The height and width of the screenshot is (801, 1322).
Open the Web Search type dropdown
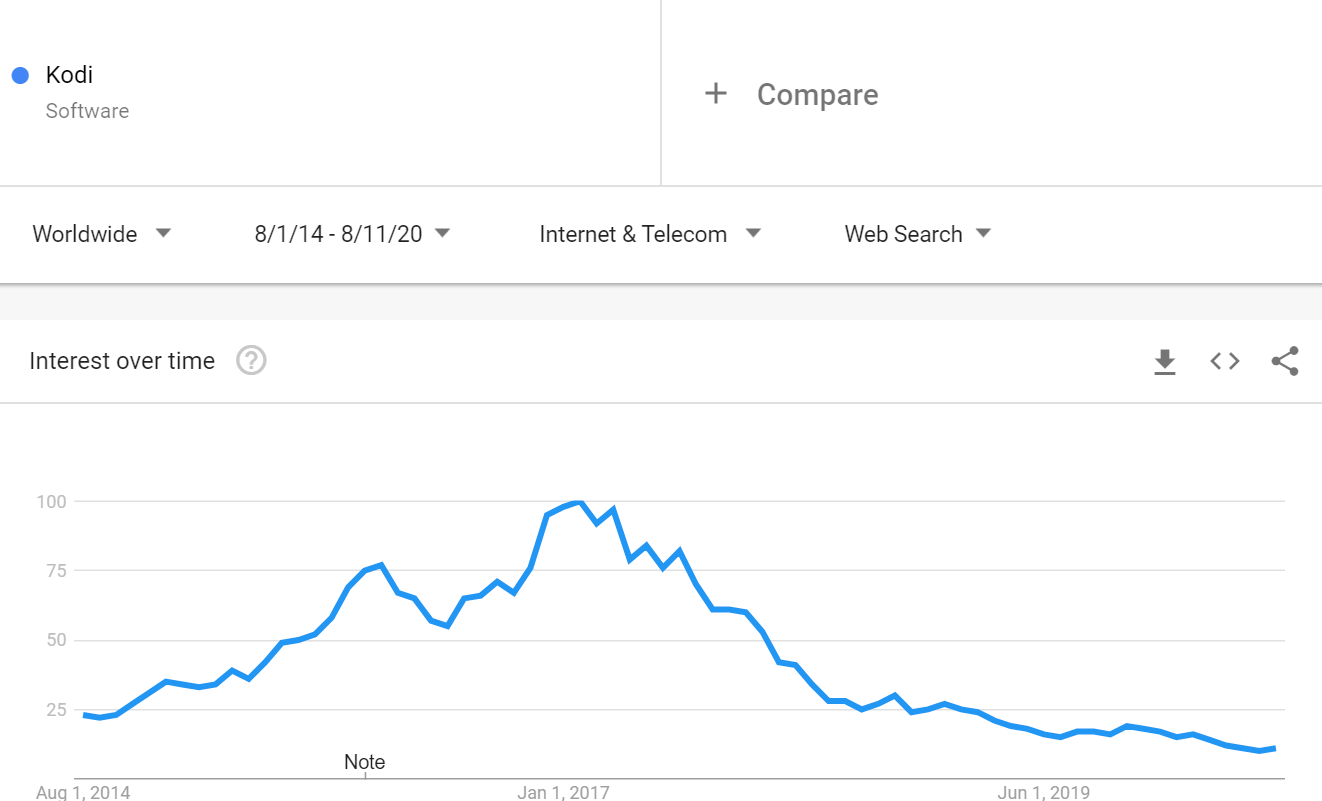918,234
